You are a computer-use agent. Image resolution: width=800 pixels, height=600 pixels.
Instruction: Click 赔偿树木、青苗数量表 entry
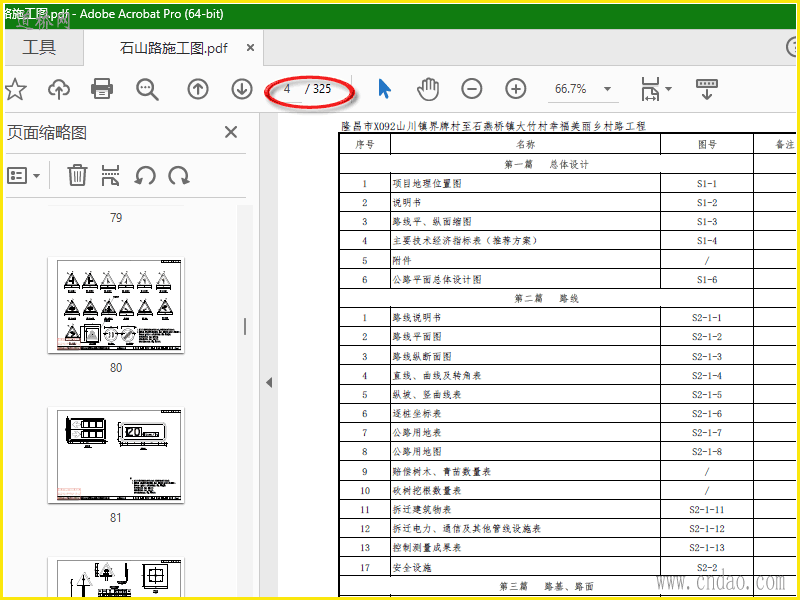[441, 471]
